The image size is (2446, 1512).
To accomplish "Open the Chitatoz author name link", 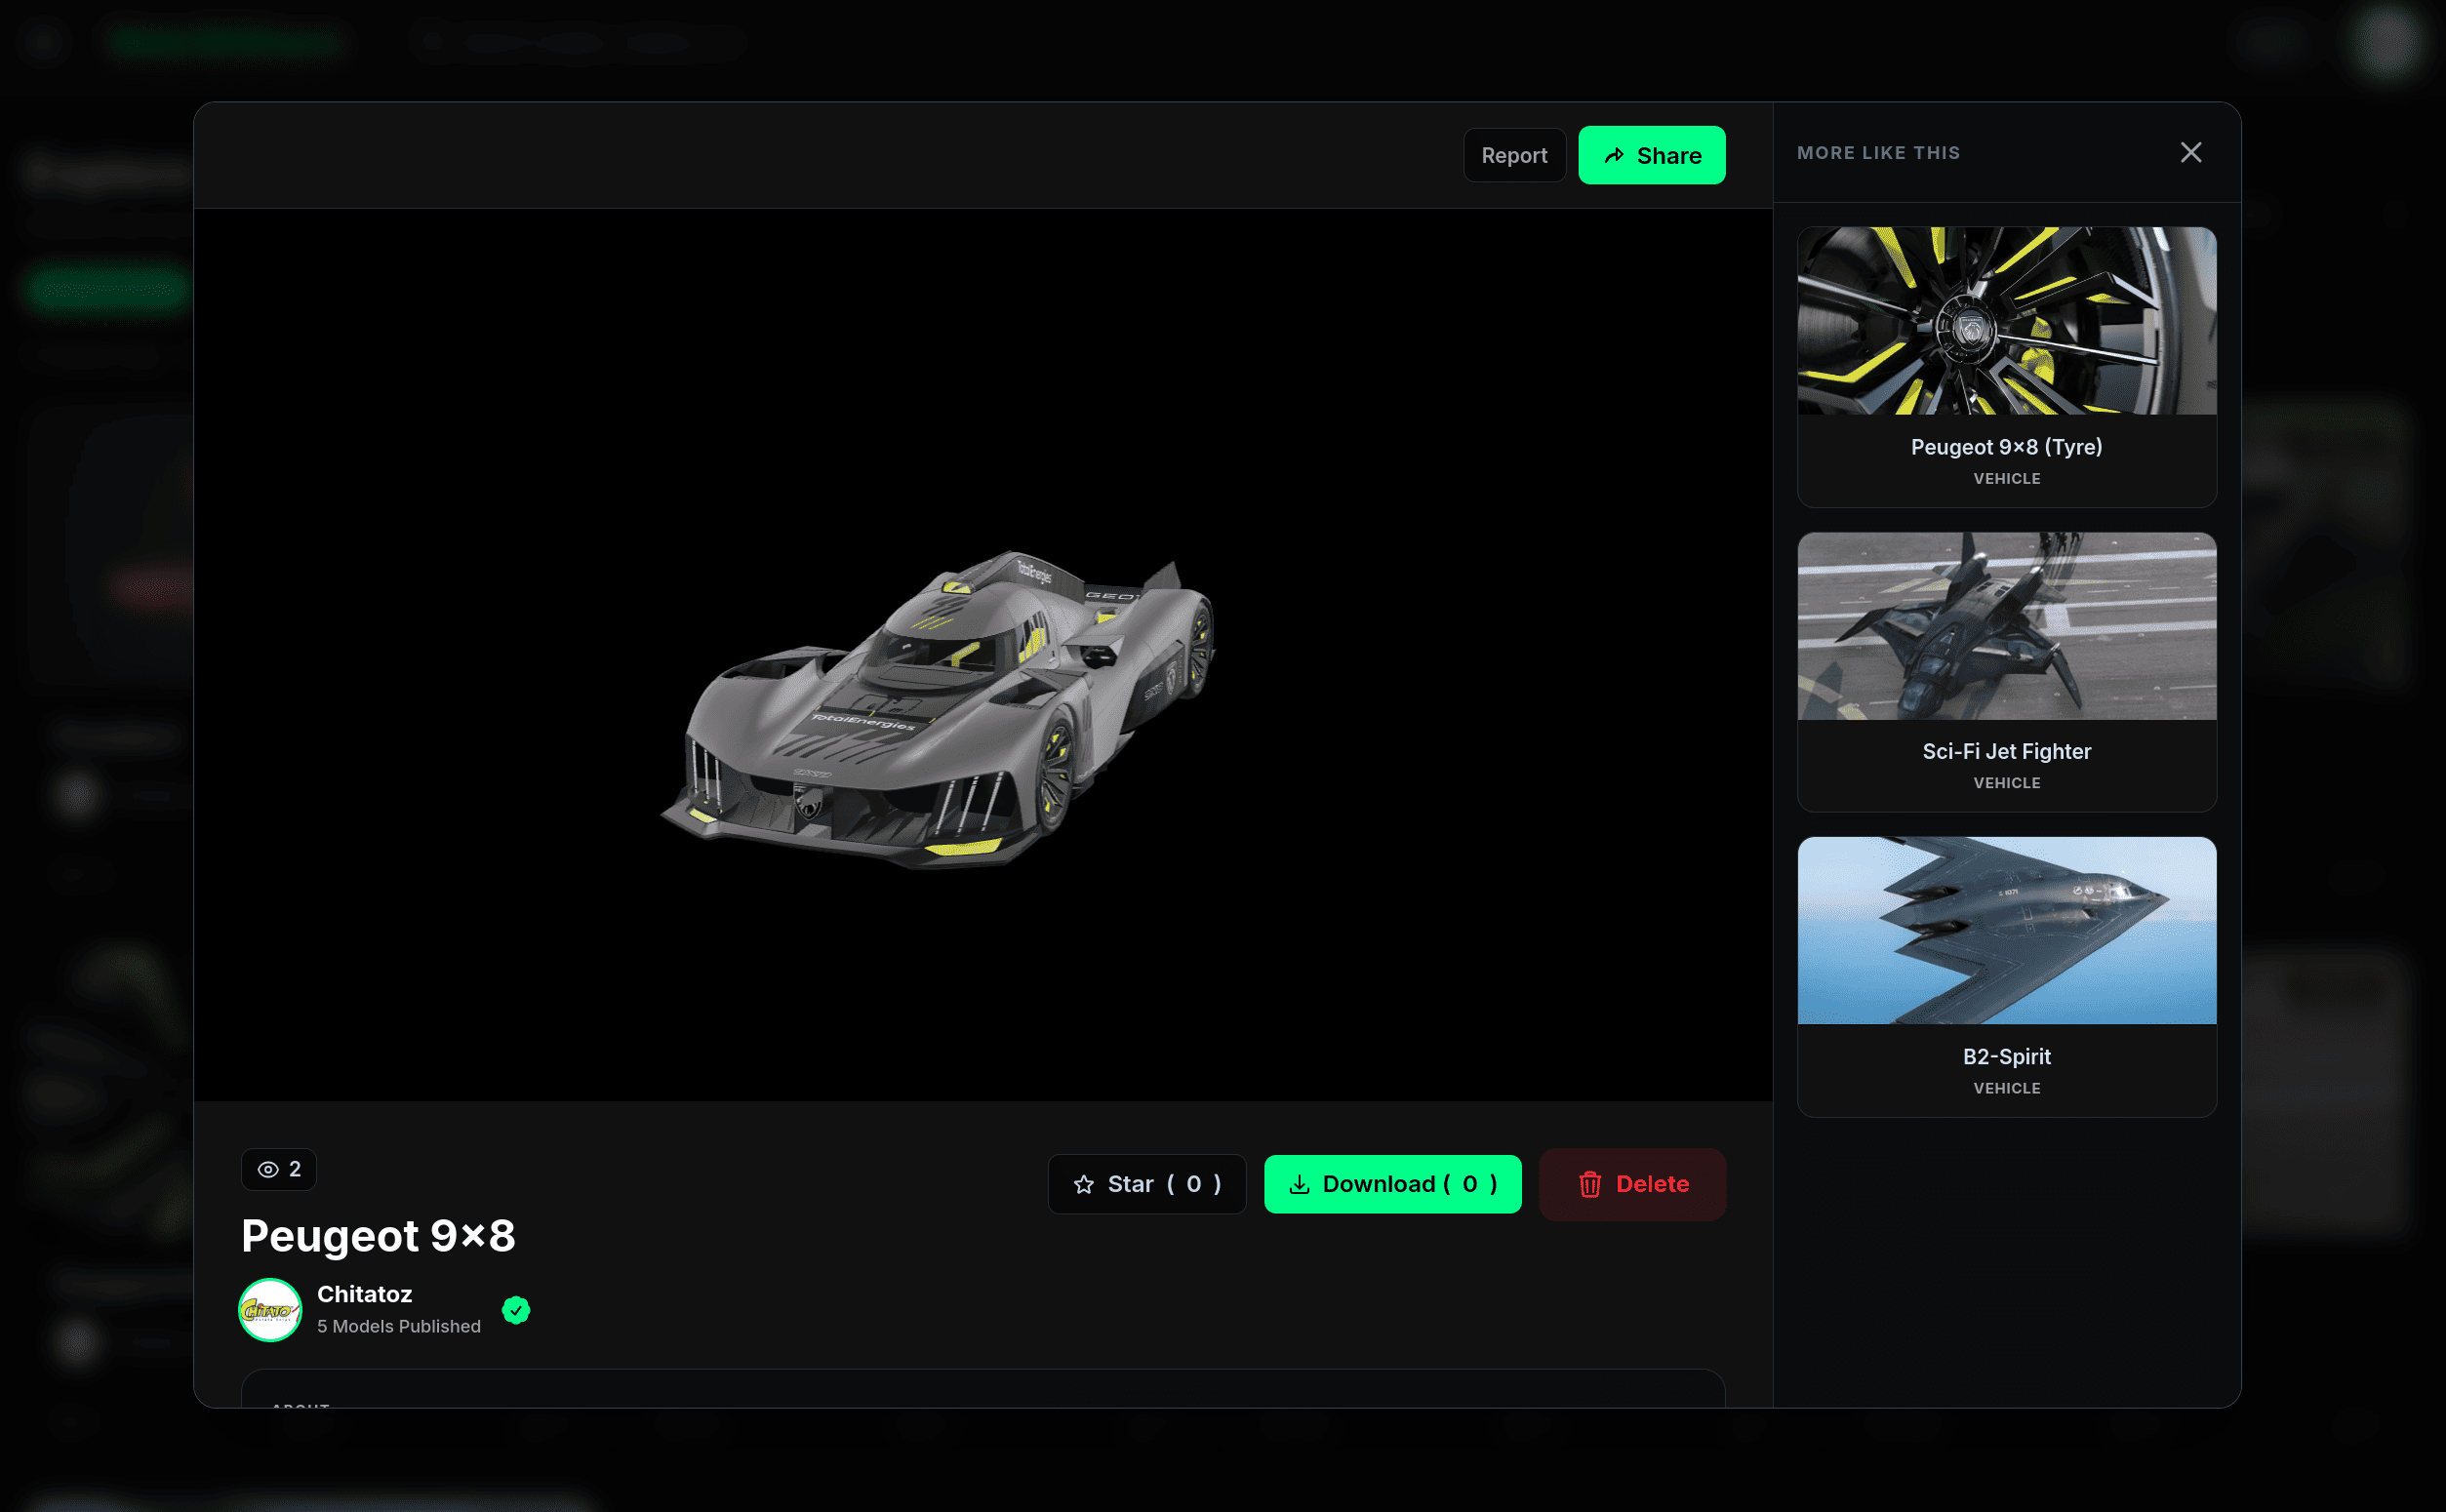I will 364,1294.
